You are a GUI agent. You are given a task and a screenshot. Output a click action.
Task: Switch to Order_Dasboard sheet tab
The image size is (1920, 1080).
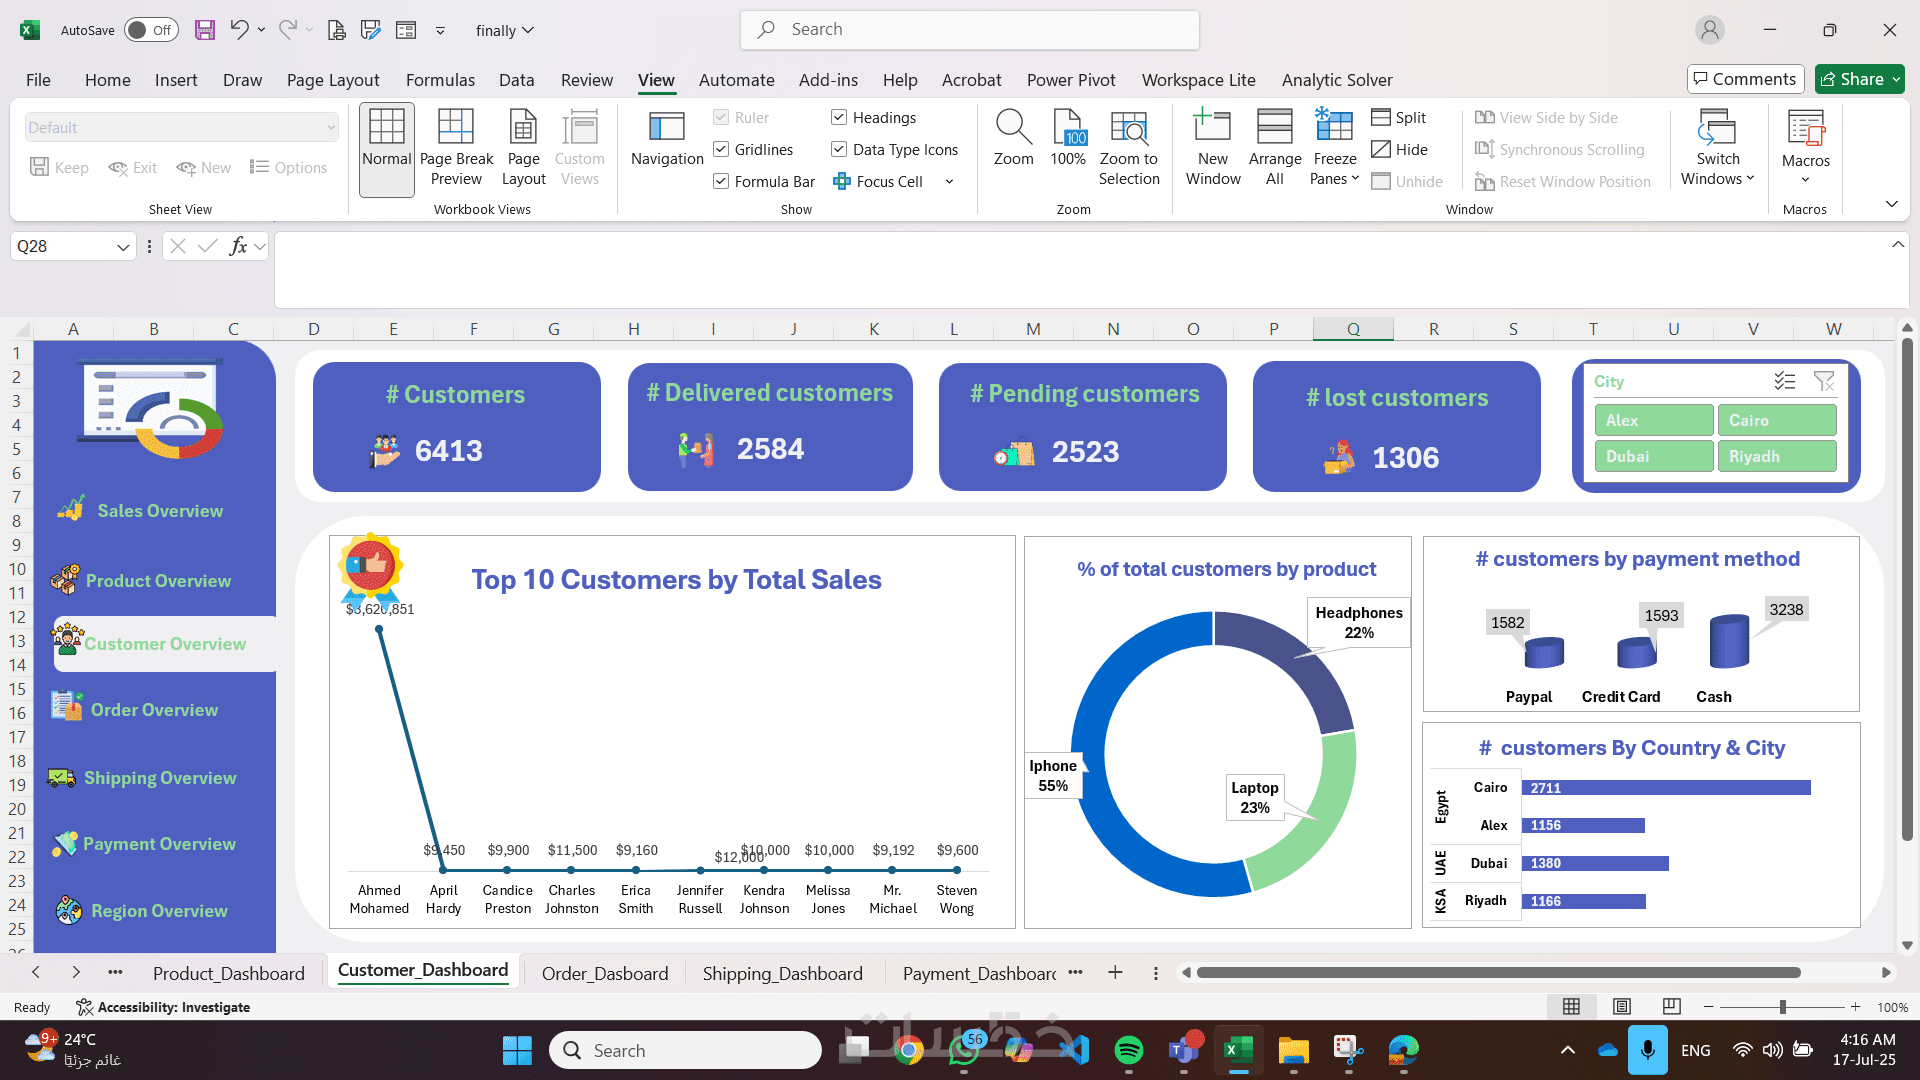click(604, 973)
